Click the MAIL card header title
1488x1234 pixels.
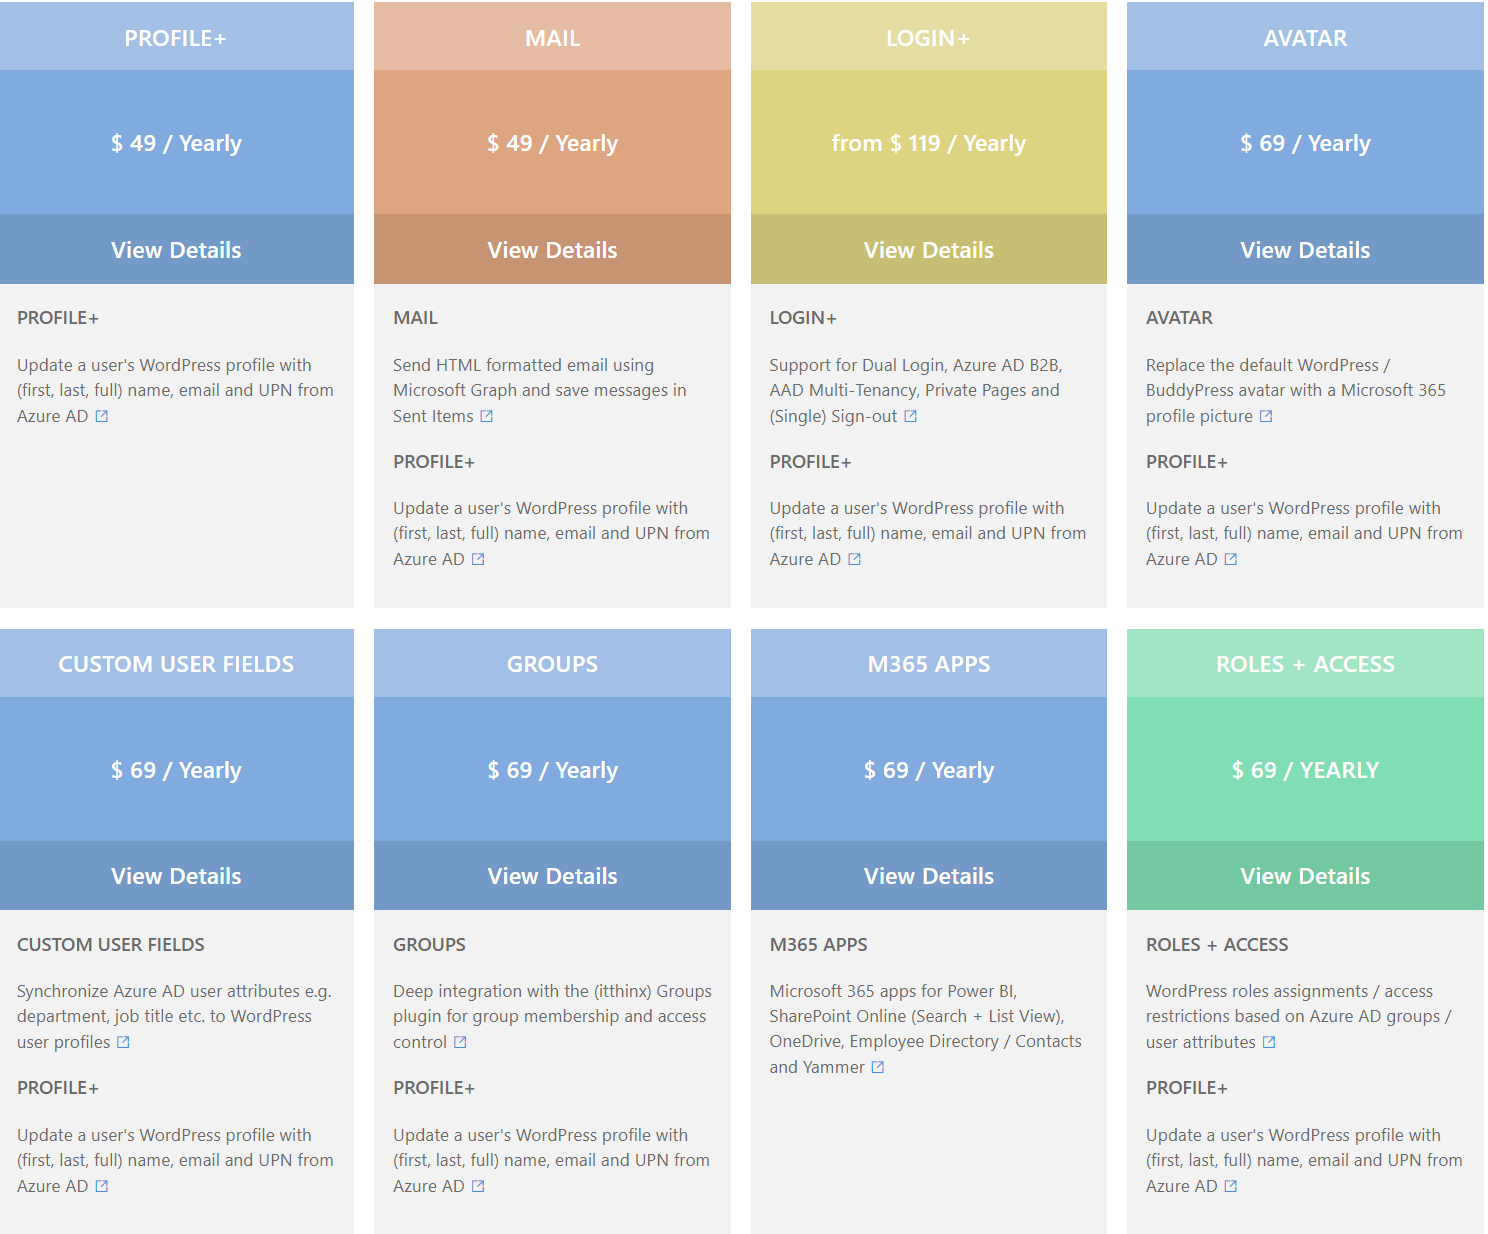coord(552,38)
